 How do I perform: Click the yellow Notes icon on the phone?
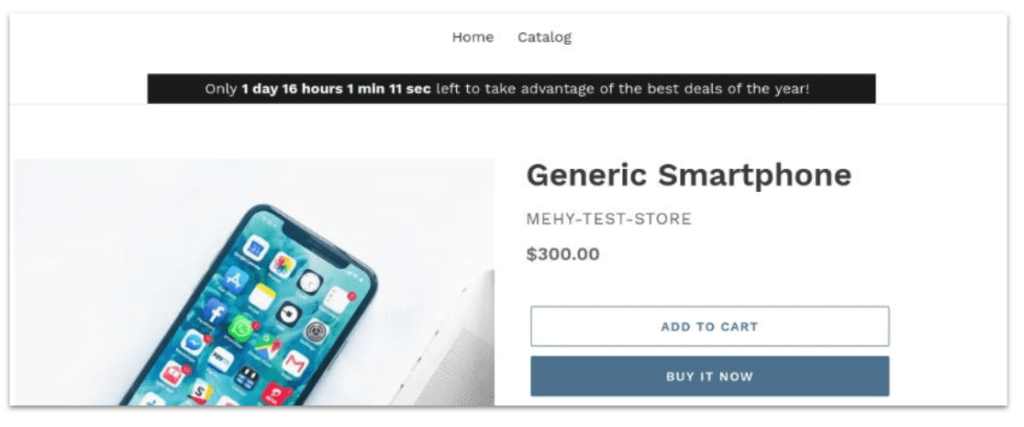coord(262,296)
